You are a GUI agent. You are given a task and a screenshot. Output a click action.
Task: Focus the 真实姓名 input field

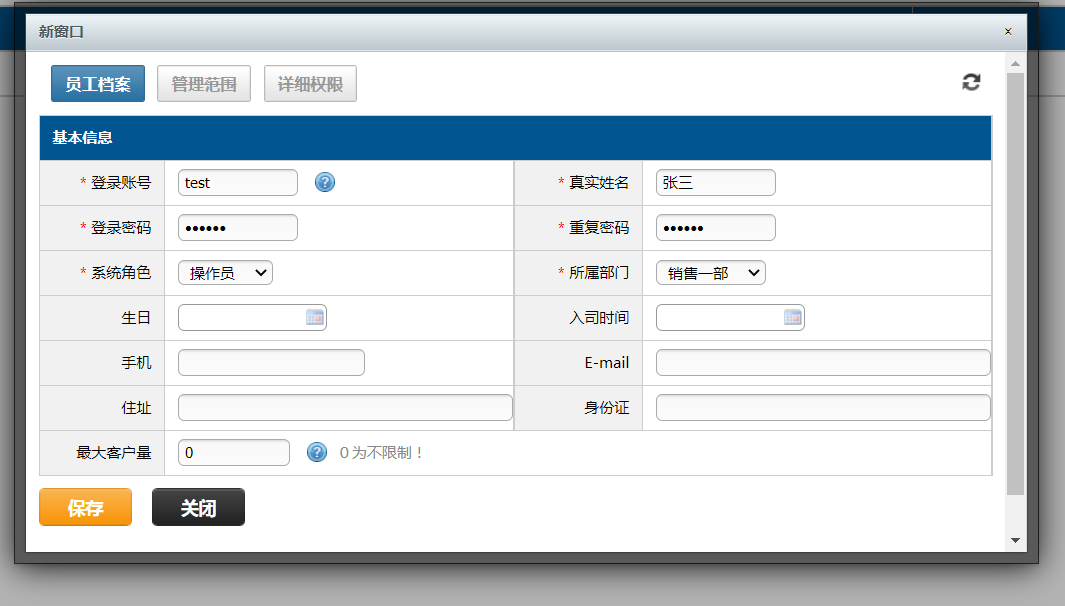pyautogui.click(x=716, y=183)
